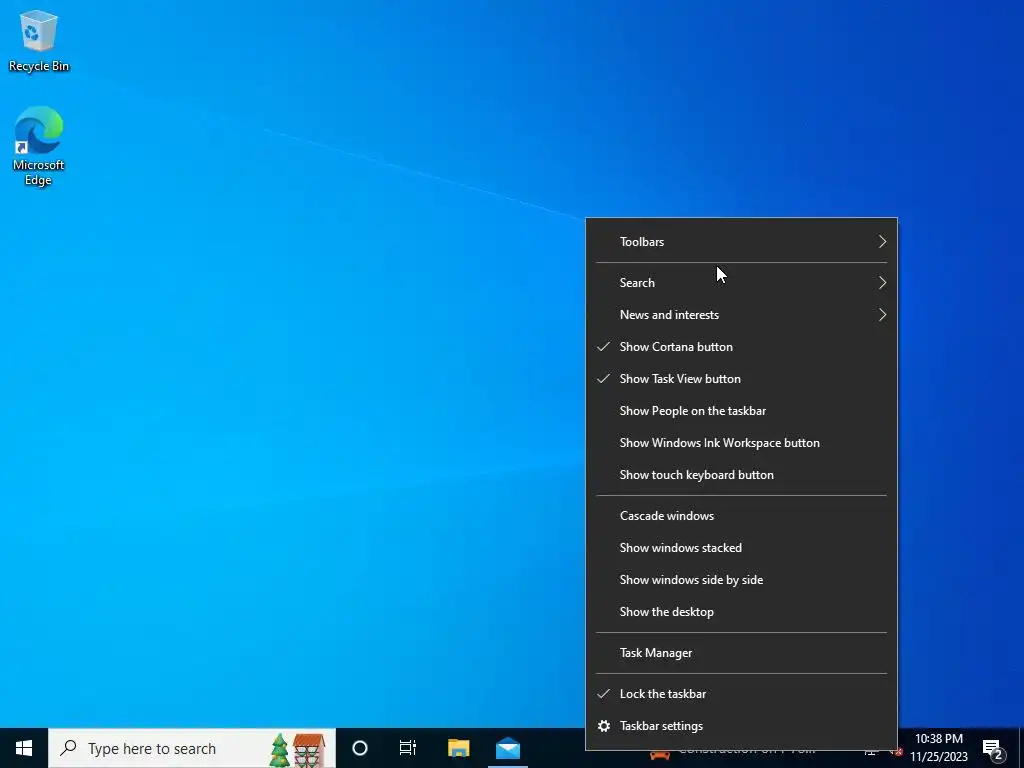This screenshot has height=768, width=1024.
Task: Enable Show People on the taskbar
Action: (741, 411)
